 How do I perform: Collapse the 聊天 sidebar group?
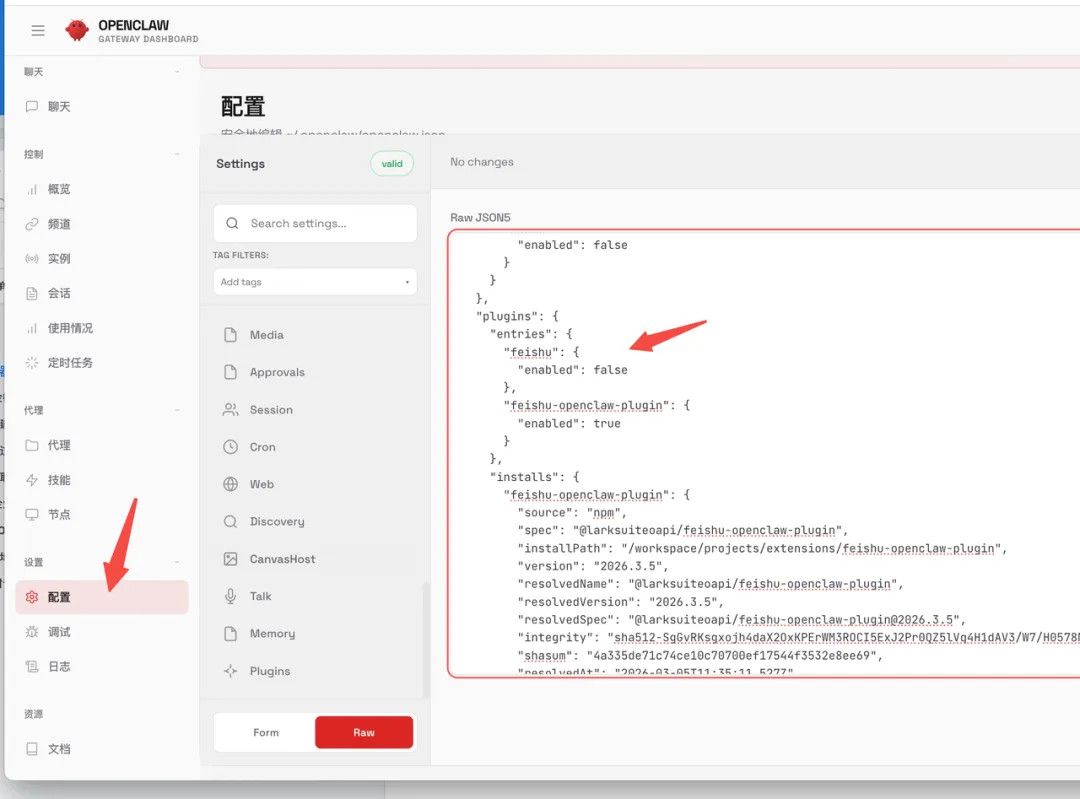[177, 72]
